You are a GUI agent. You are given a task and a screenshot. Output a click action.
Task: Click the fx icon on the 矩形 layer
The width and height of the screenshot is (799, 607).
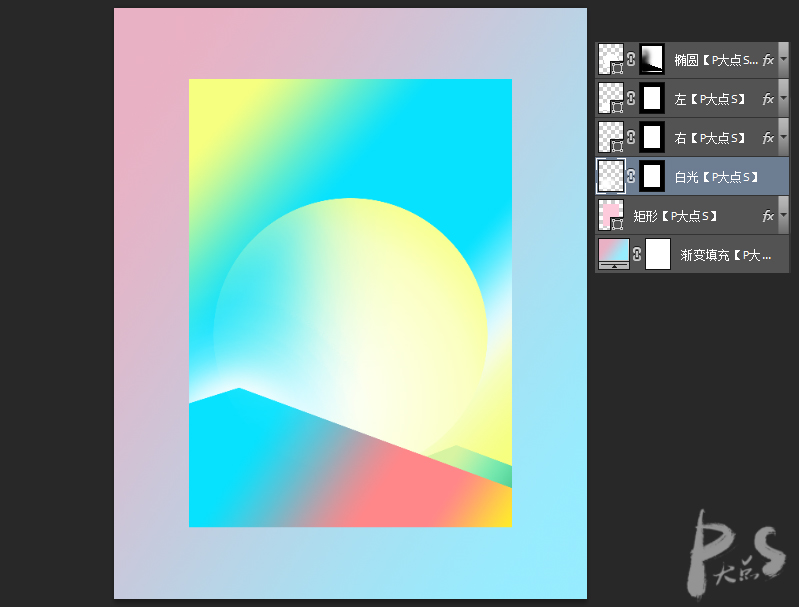pyautogui.click(x=768, y=216)
